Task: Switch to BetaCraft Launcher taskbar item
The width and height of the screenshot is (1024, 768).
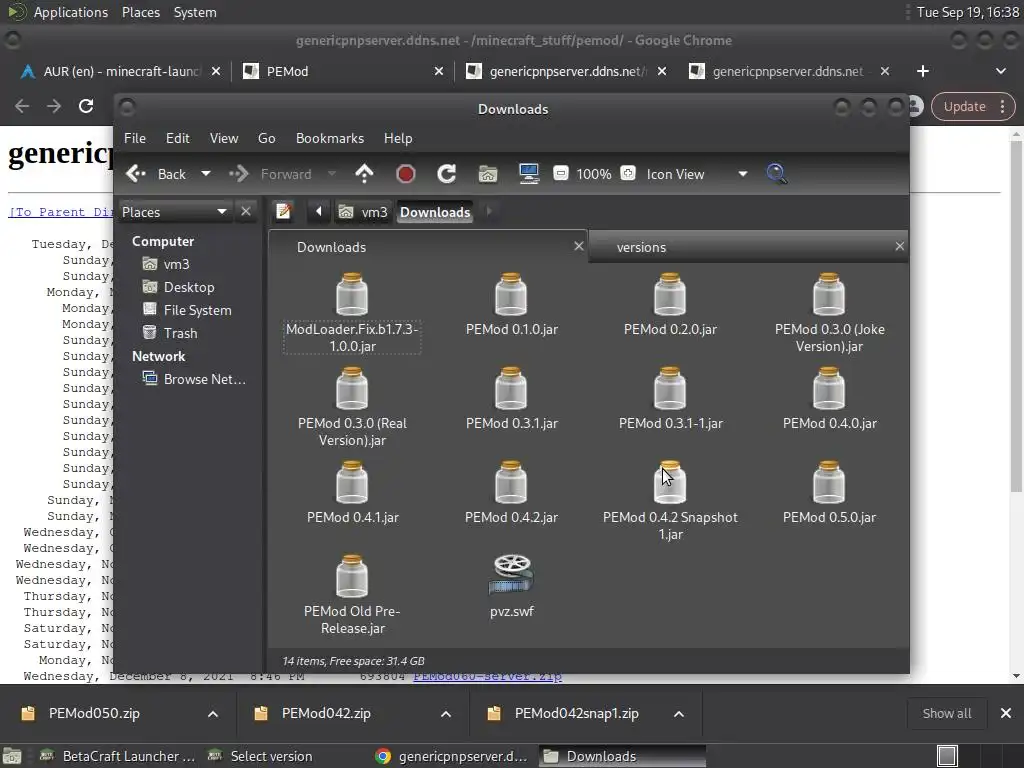Action: coord(118,756)
